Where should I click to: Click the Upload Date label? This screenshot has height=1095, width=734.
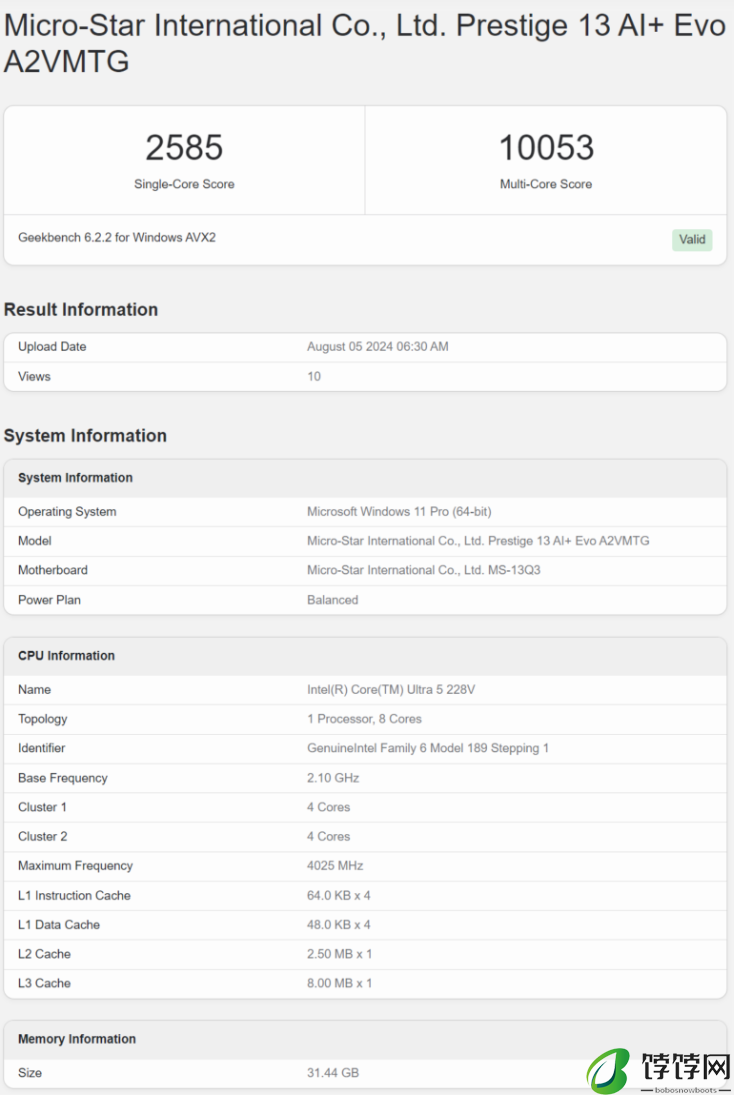point(52,347)
